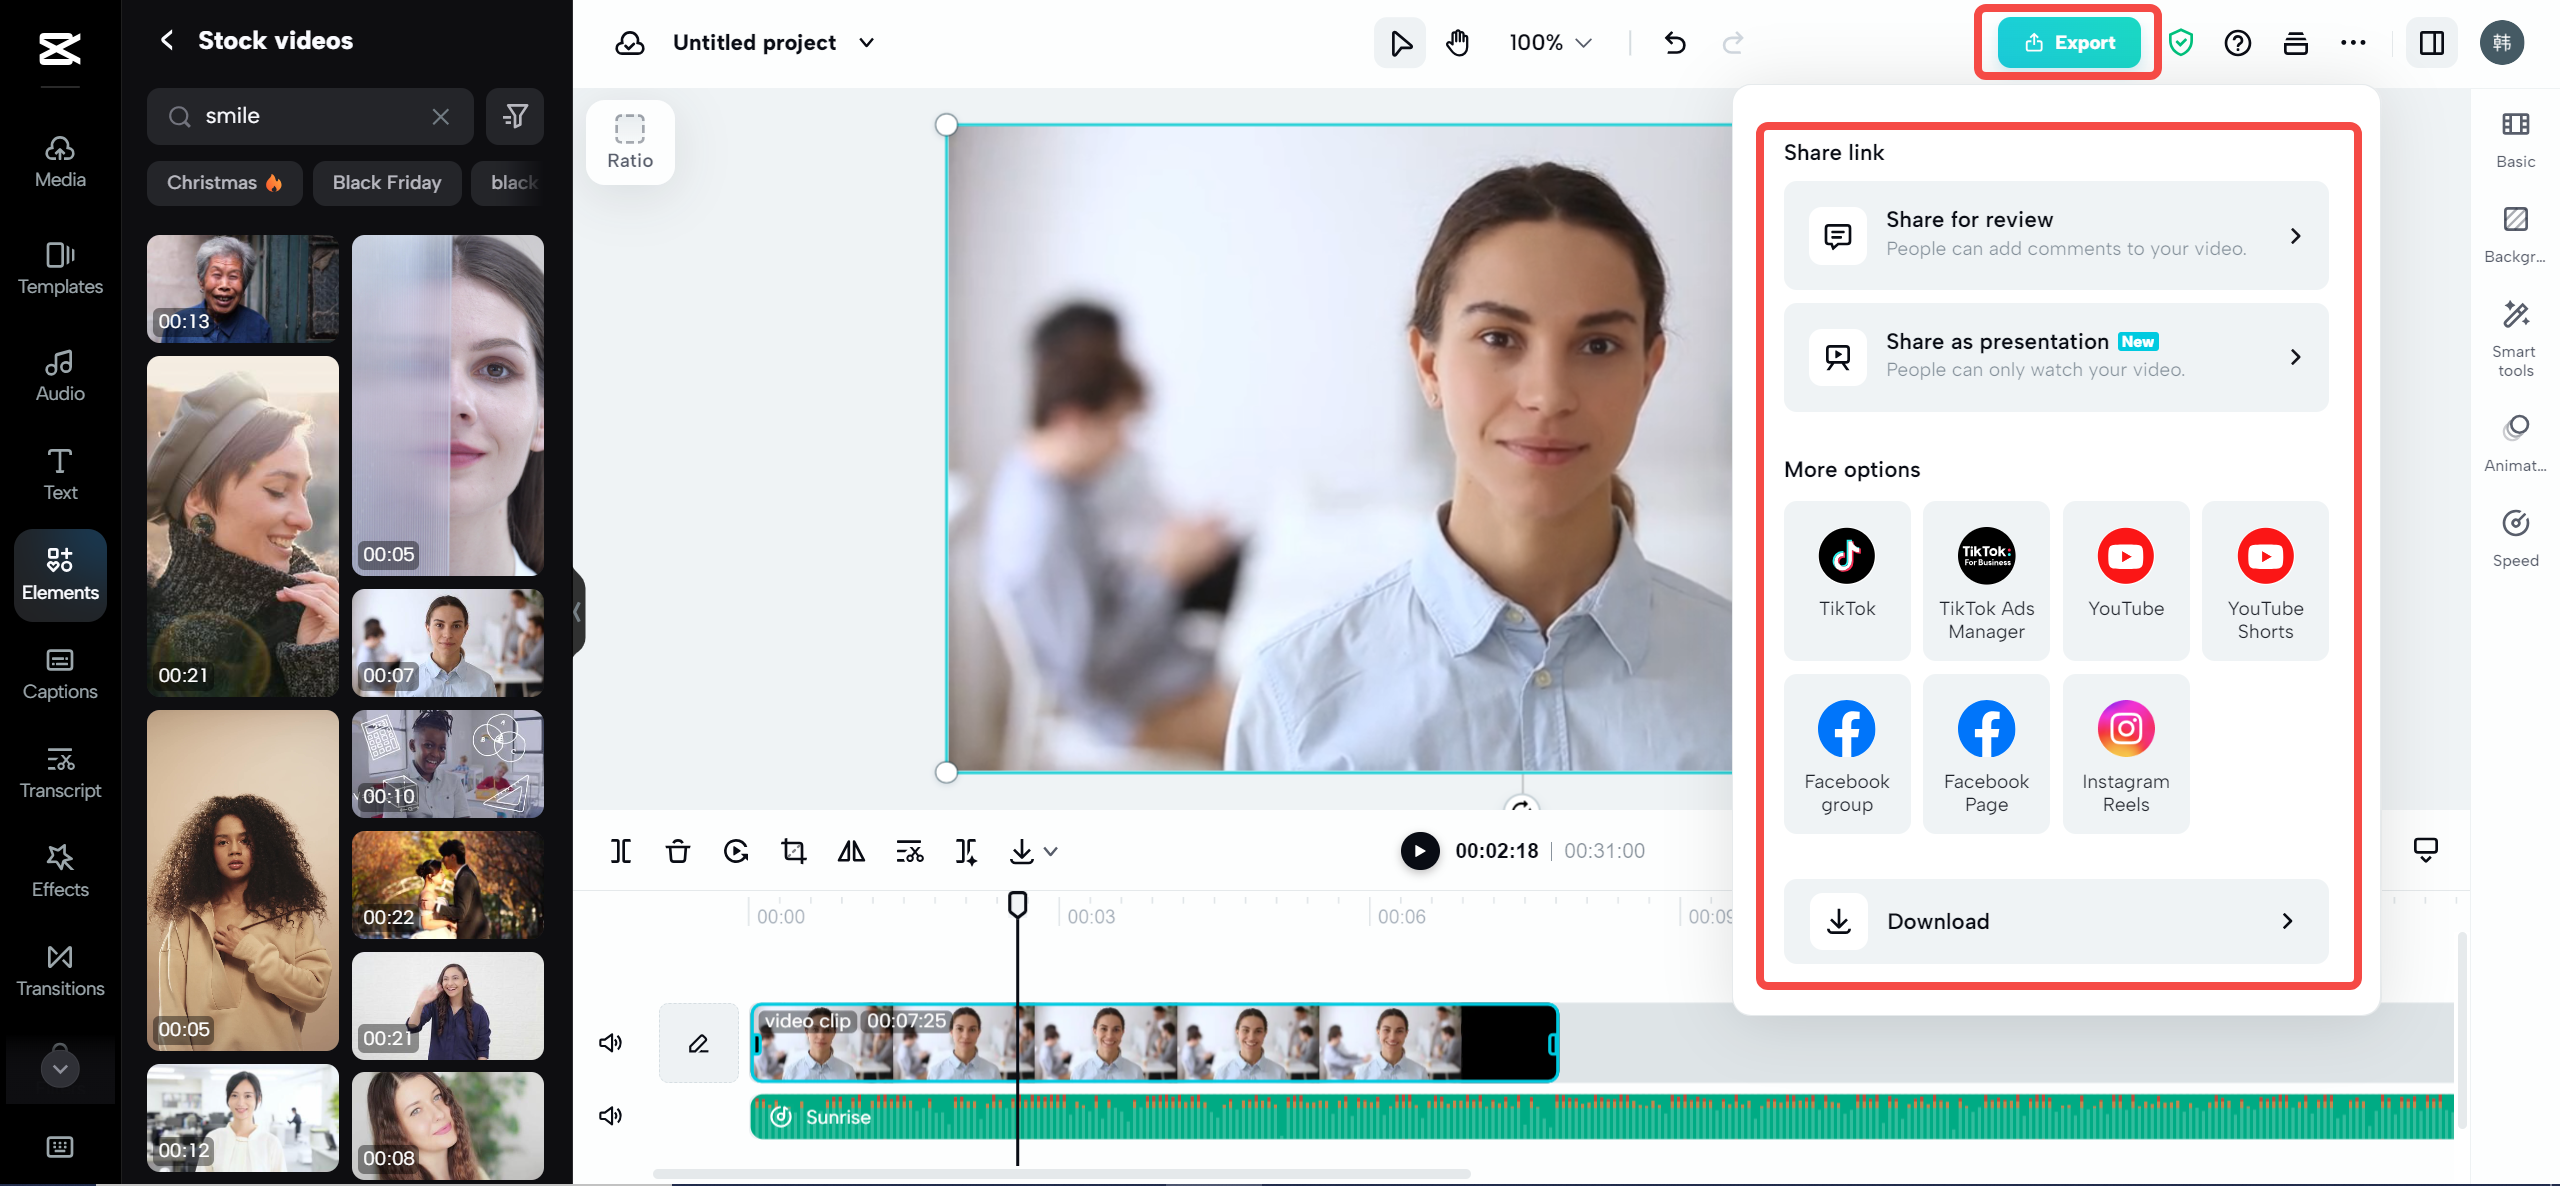This screenshot has height=1186, width=2560.
Task: Mute the Sunrise audio track
Action: [610, 1116]
